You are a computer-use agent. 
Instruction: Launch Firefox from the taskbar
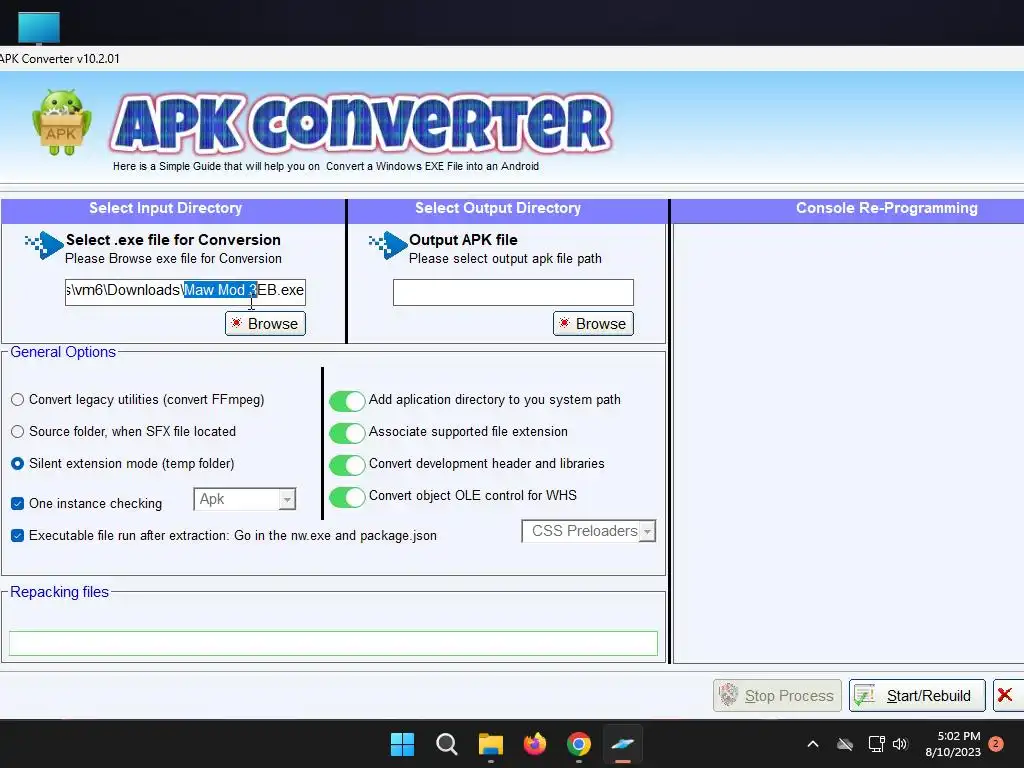tap(535, 744)
